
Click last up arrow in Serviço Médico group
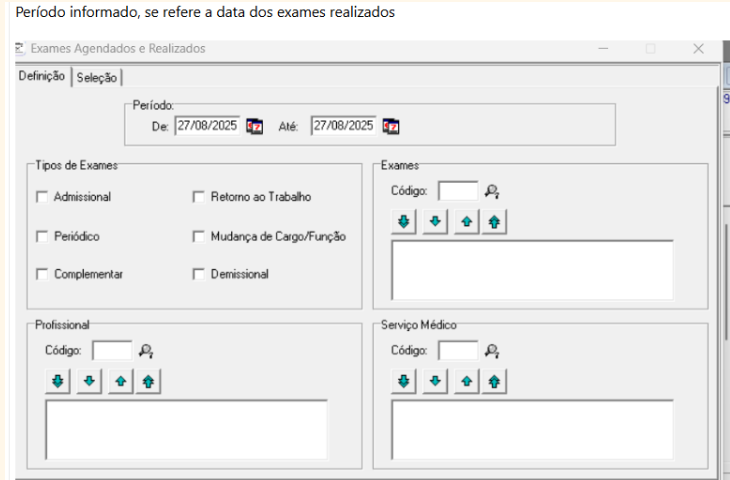(x=494, y=381)
